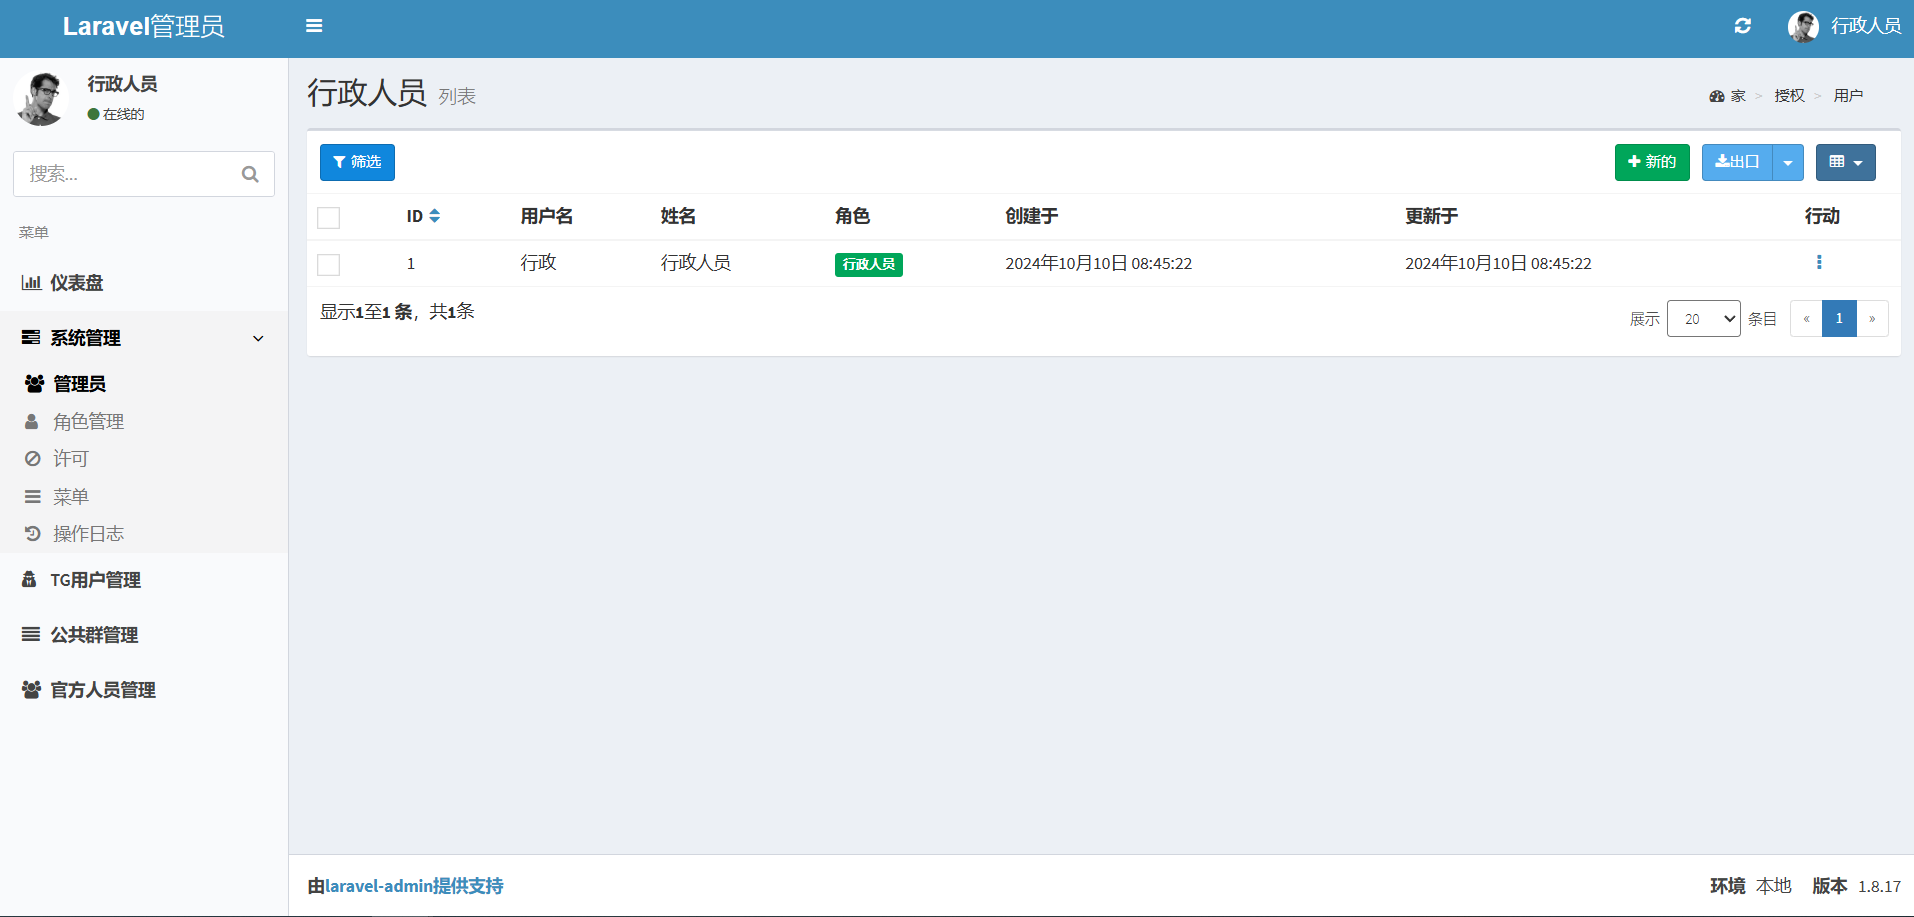The height and width of the screenshot is (917, 1914).
Task: Follow the laravel-admin footer link
Action: click(379, 886)
